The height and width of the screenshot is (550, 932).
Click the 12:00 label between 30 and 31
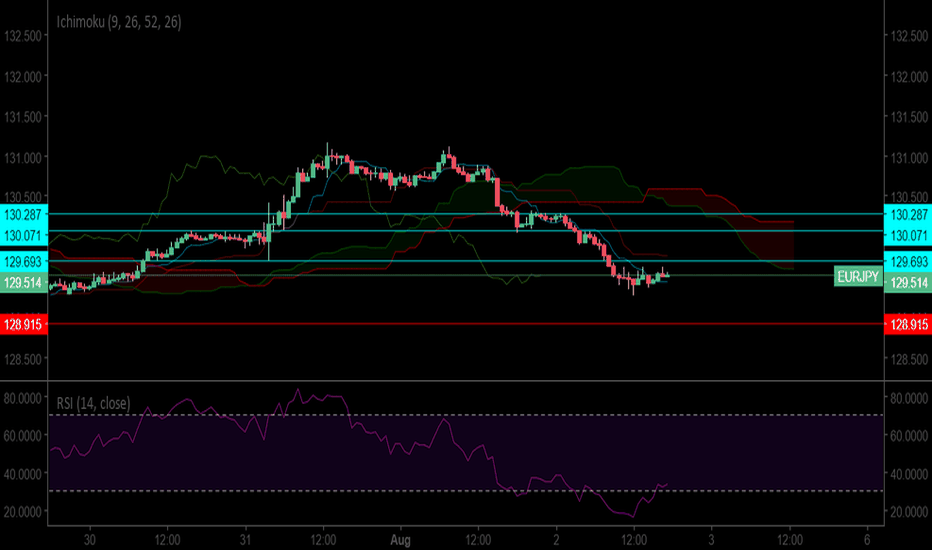coord(168,540)
